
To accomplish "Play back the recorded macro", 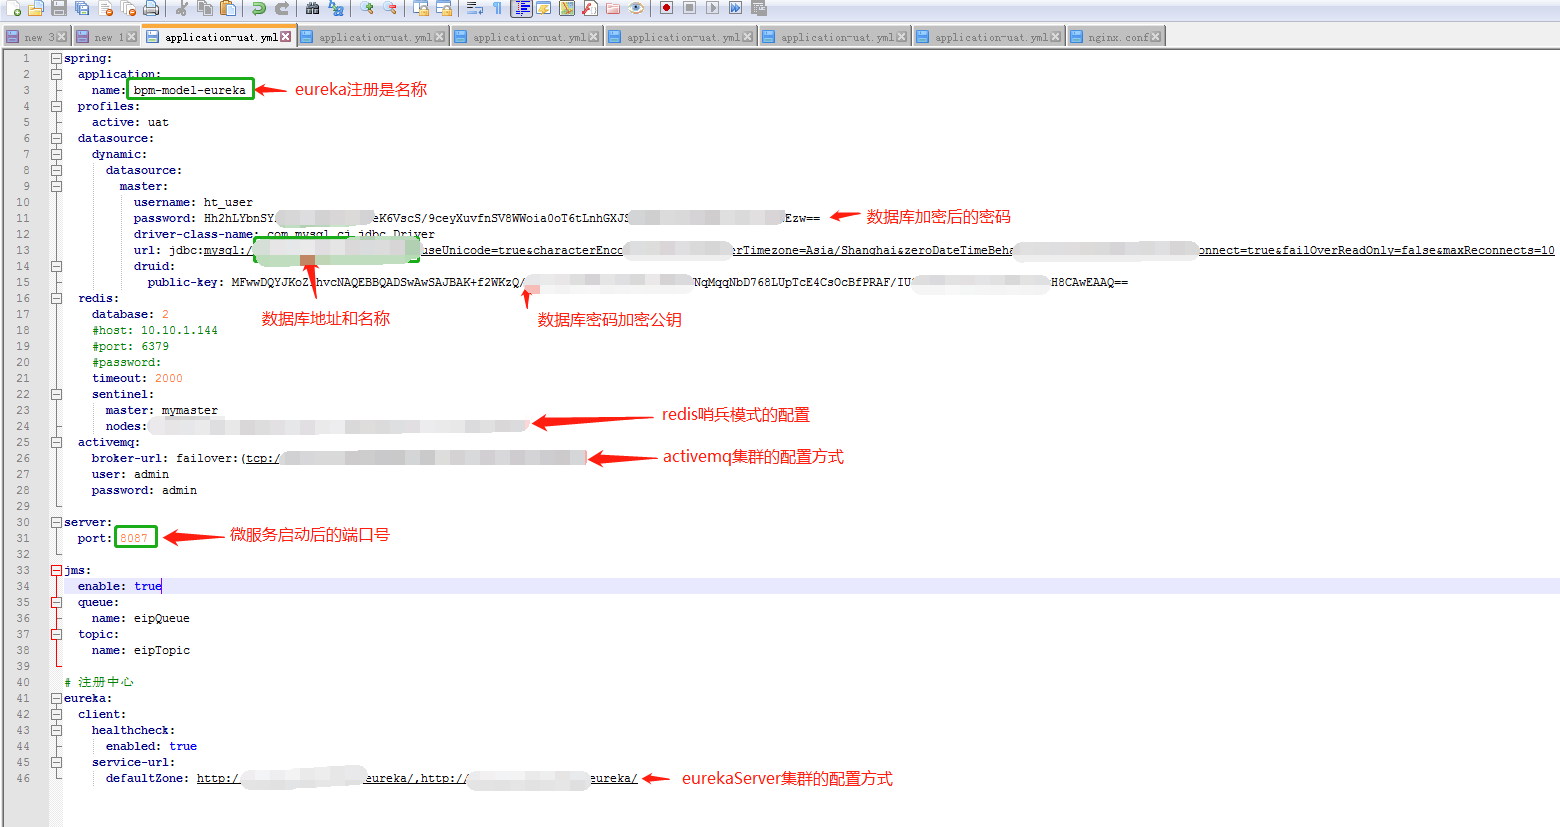I will point(713,8).
